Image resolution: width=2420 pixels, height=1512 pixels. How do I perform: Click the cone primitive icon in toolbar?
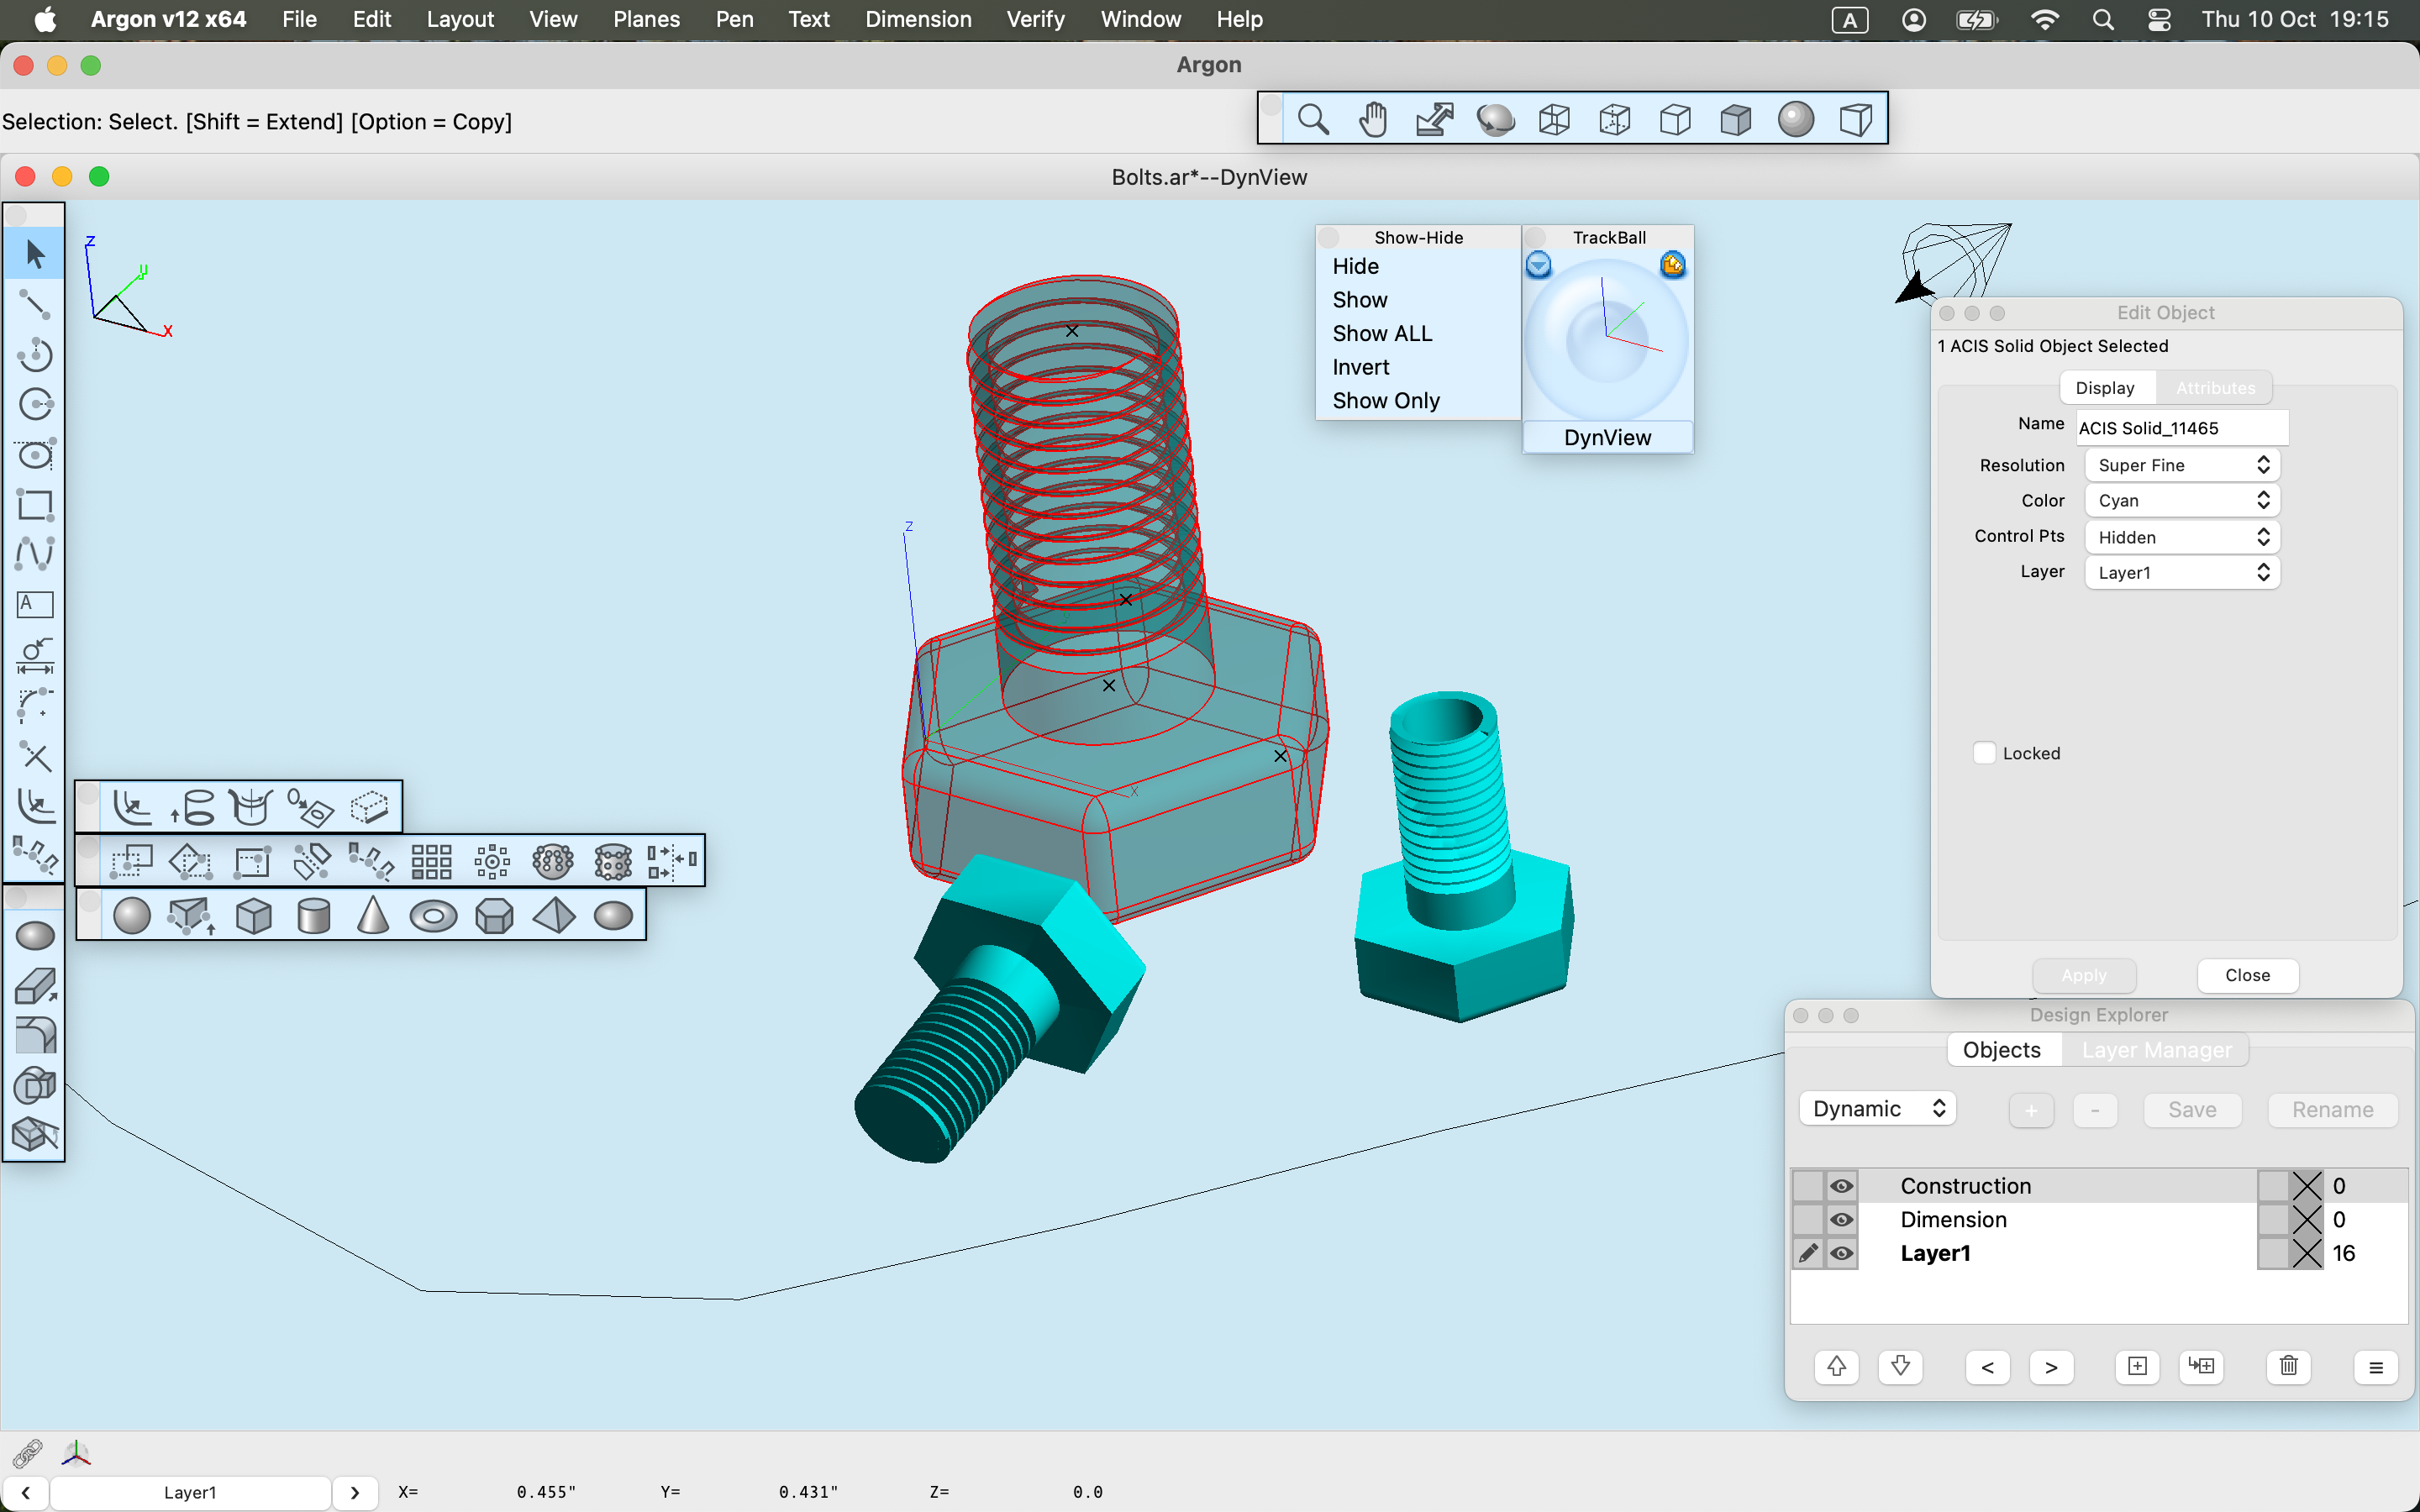[x=370, y=915]
